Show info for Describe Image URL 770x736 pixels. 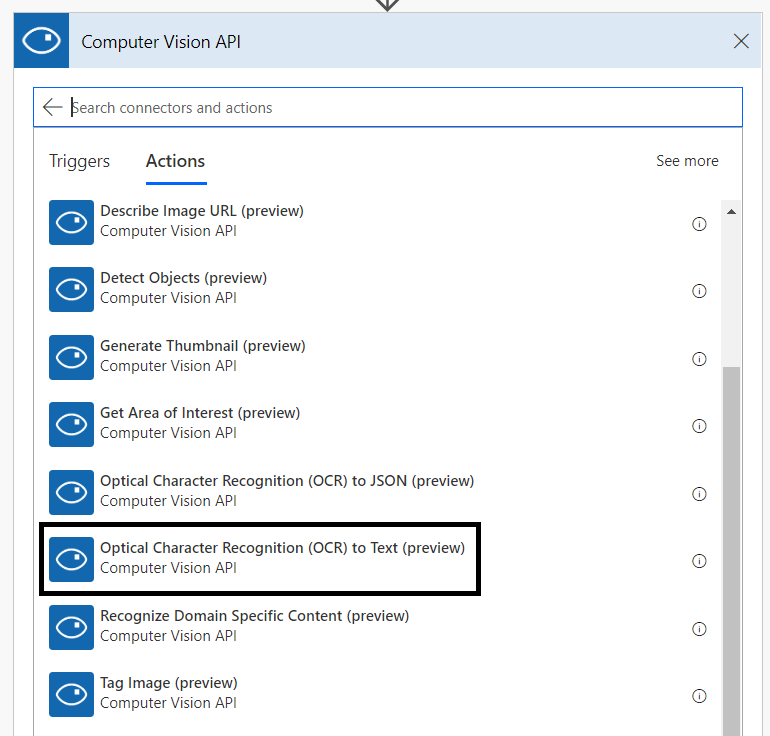coord(699,224)
